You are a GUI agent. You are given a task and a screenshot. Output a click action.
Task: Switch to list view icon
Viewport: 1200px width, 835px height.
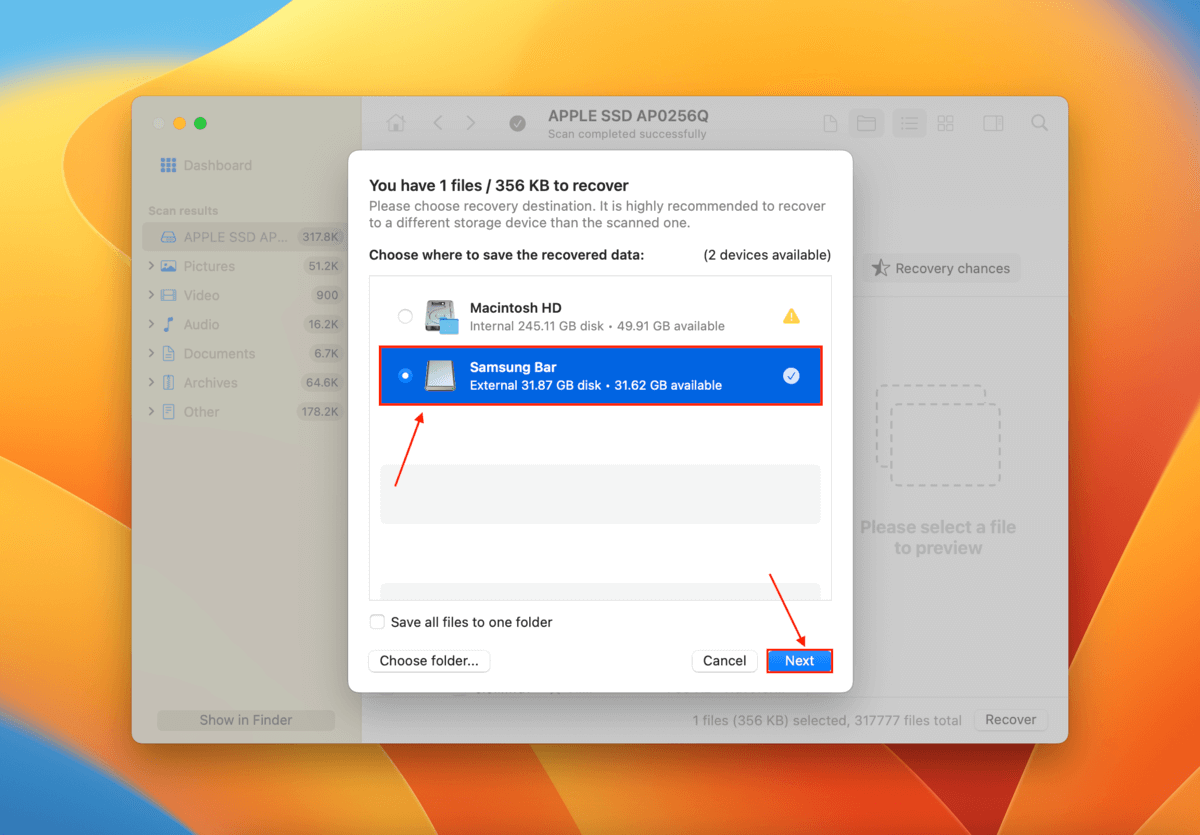(x=909, y=123)
